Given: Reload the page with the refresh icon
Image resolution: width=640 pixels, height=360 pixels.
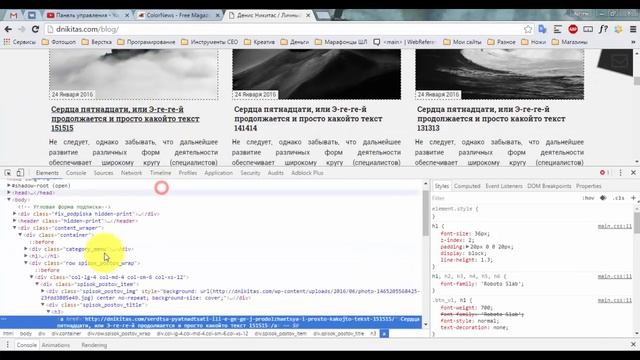Looking at the screenshot, I should click(36, 29).
